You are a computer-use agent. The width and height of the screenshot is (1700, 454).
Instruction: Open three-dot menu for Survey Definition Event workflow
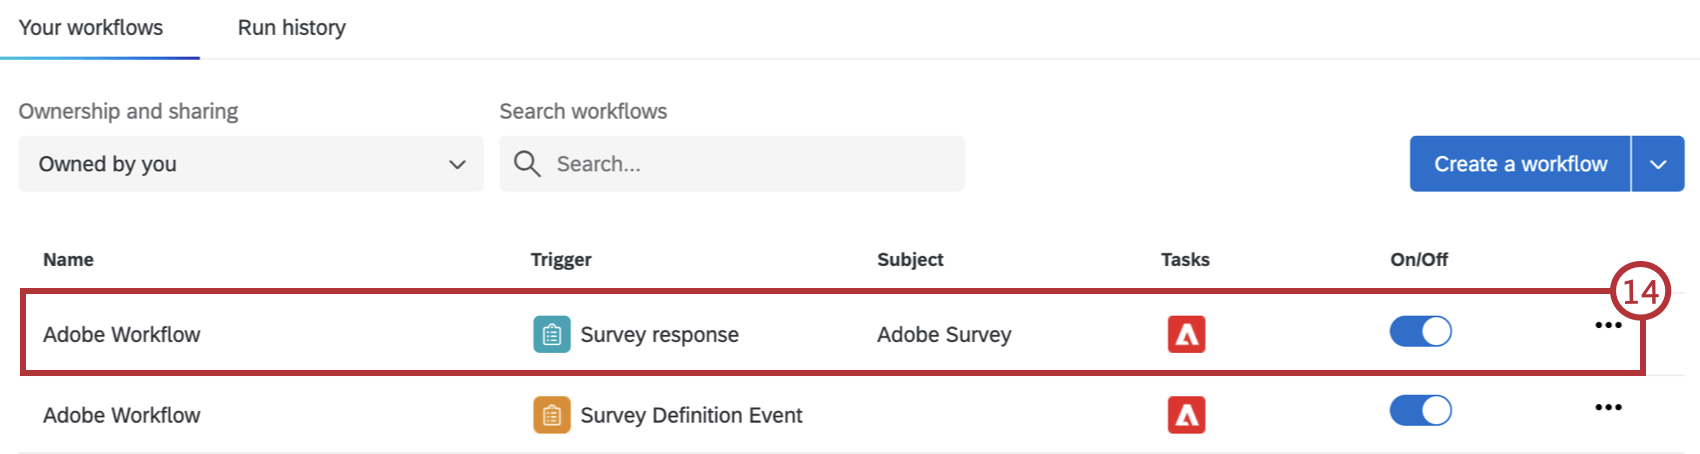tap(1608, 408)
